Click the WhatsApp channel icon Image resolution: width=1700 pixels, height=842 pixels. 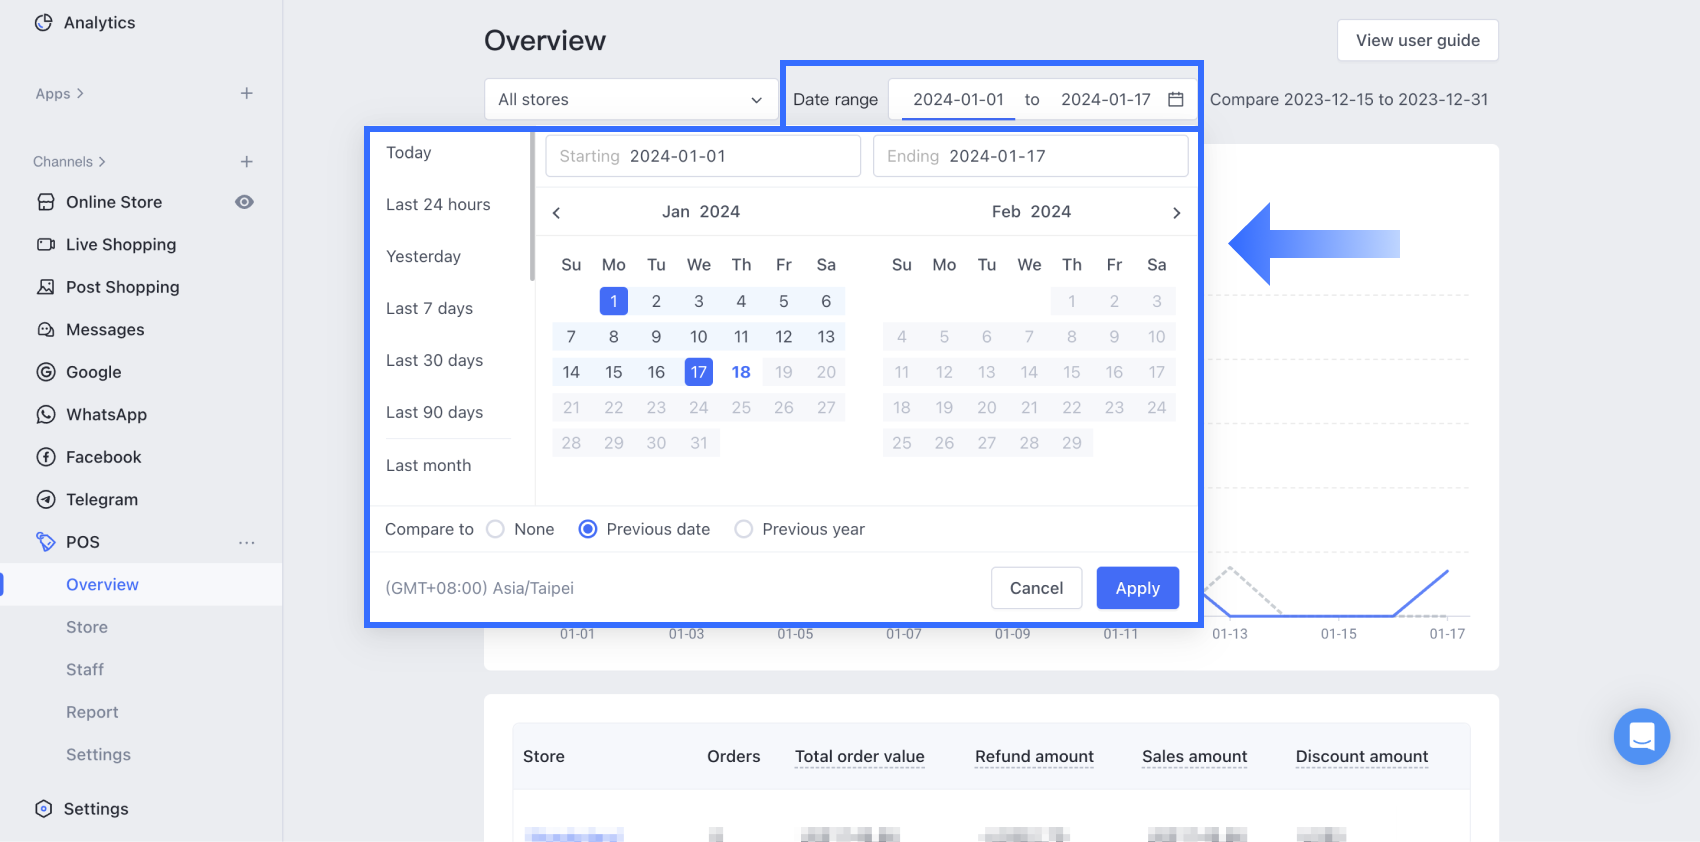46,414
